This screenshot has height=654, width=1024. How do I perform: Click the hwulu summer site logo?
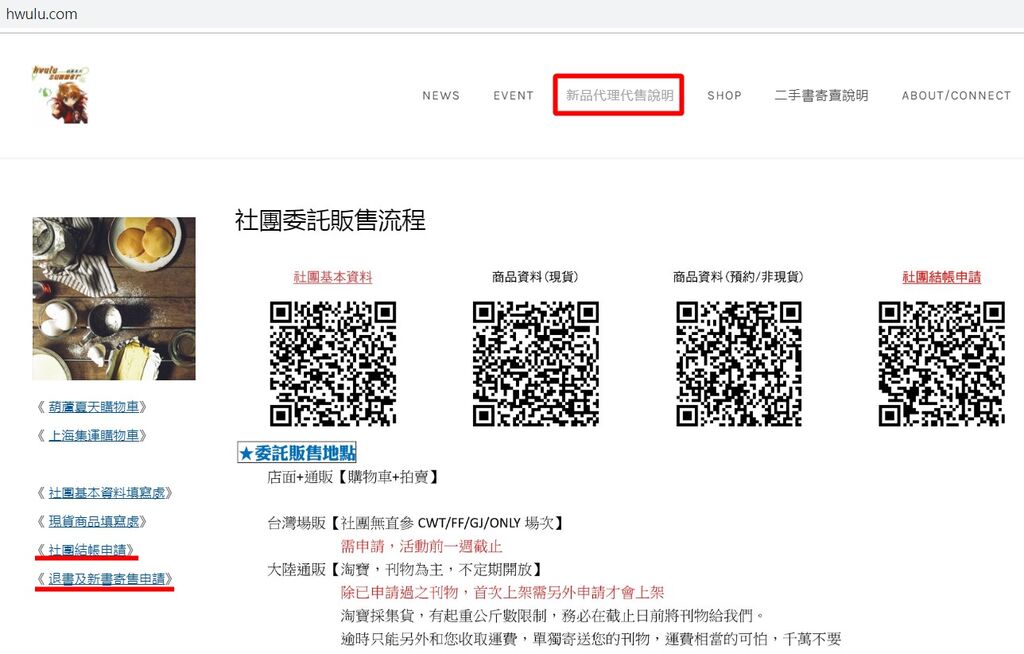point(61,95)
